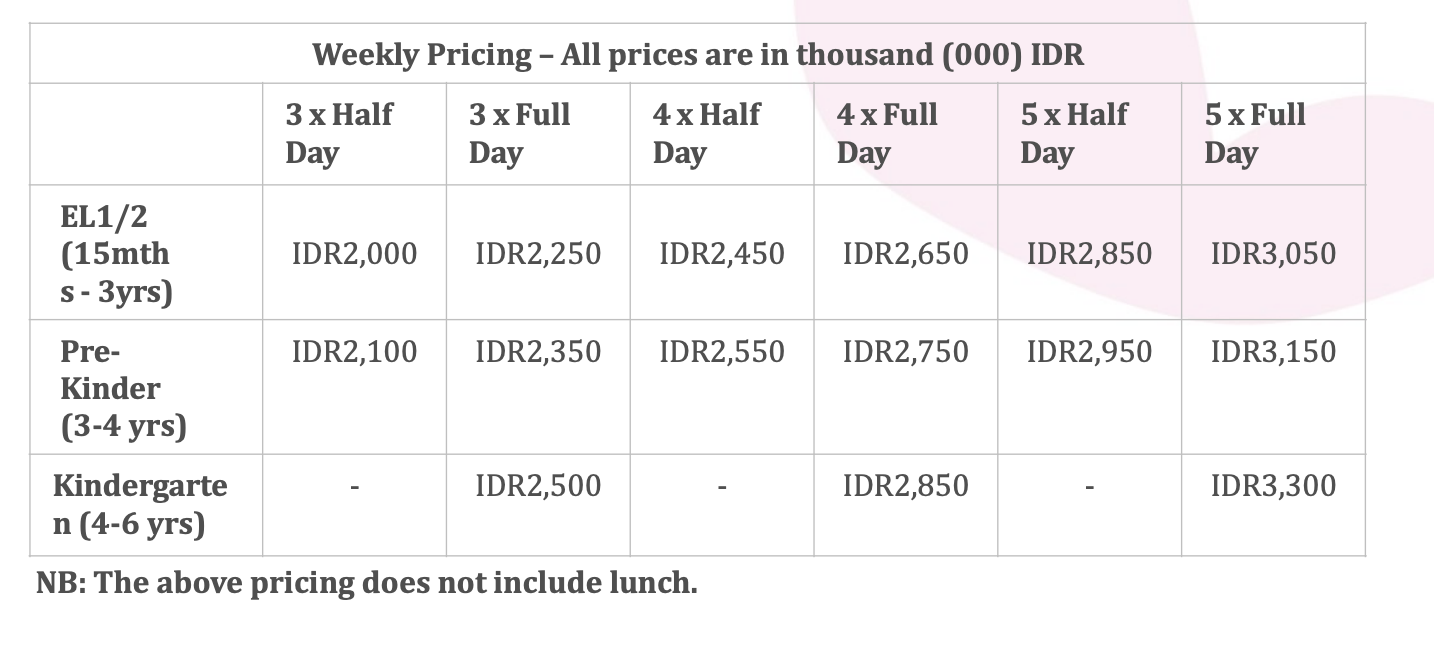The image size is (1434, 654).
Task: Click Kindergarten's dash under 4 x Half Day
Action: coord(722,488)
